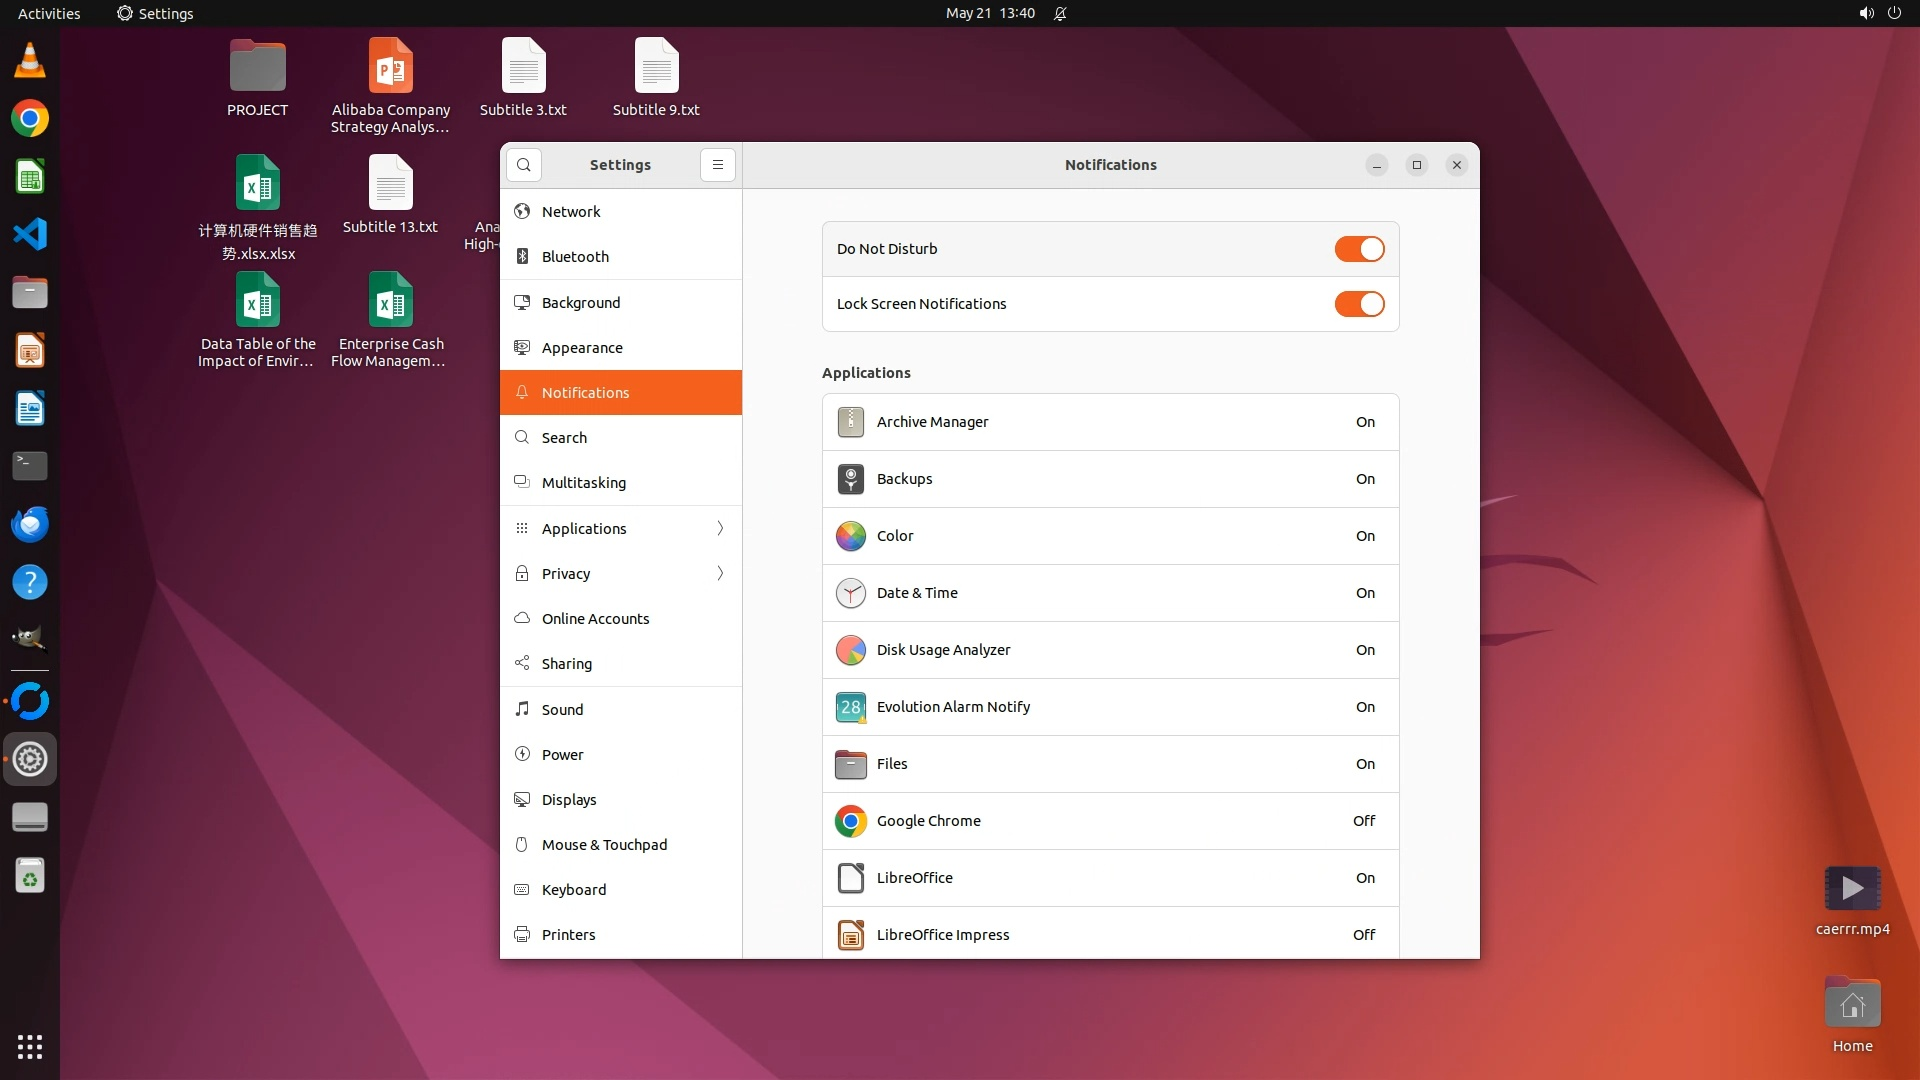
Task: Open the caerrr.mp4 video thumbnail
Action: tap(1852, 888)
